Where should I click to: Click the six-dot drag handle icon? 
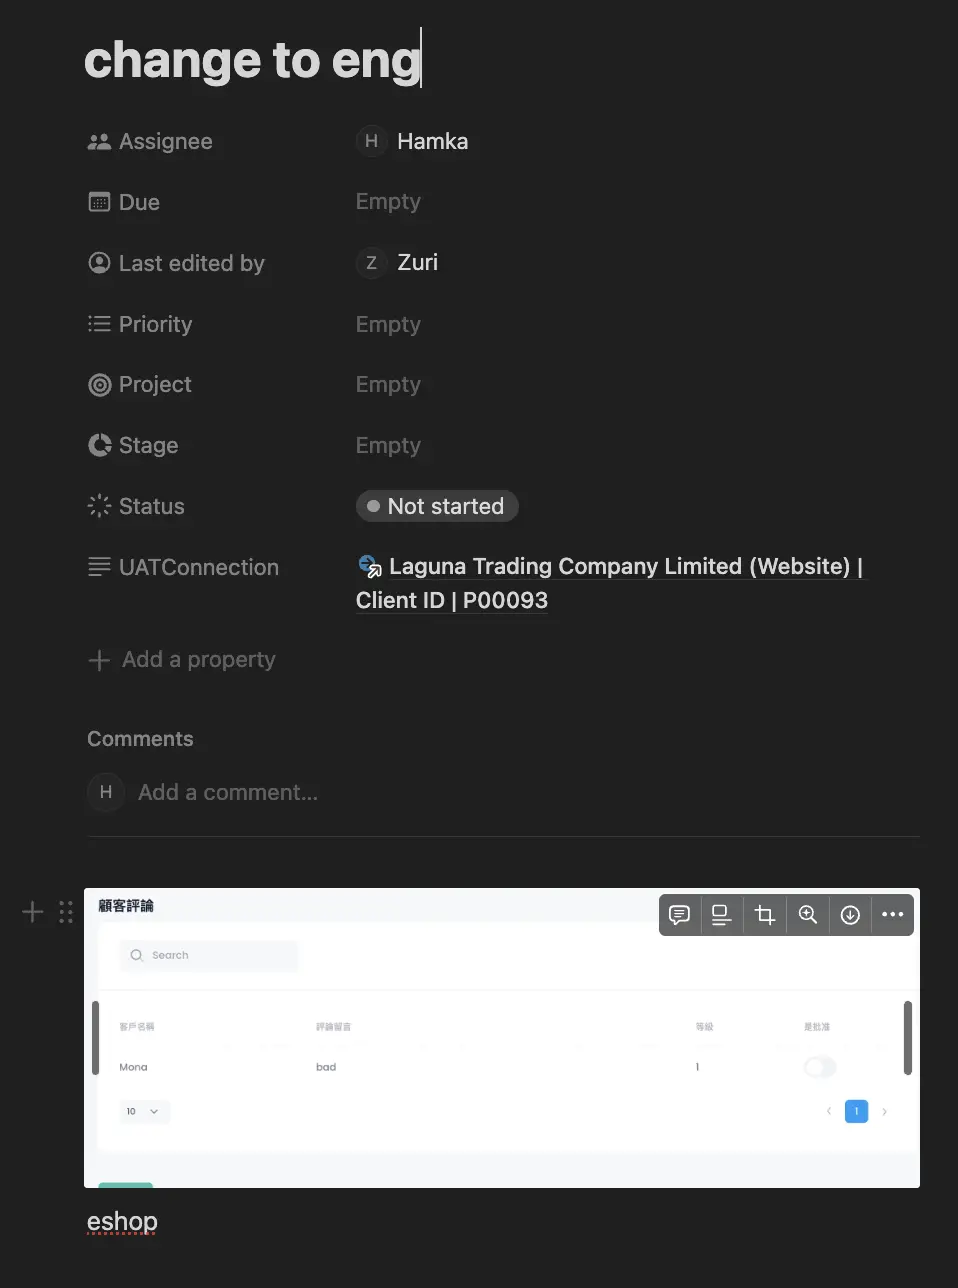[x=66, y=912]
